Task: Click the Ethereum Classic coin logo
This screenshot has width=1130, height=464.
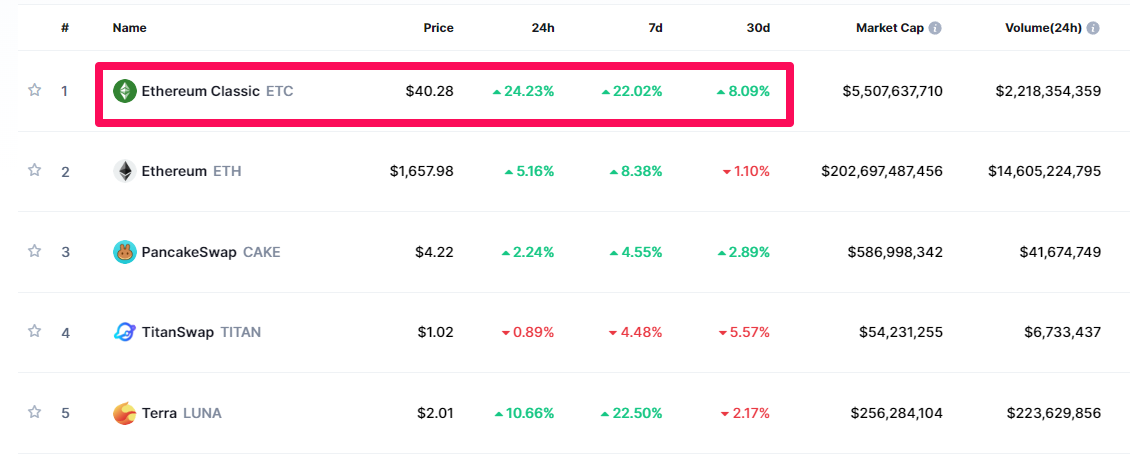Action: click(x=124, y=91)
